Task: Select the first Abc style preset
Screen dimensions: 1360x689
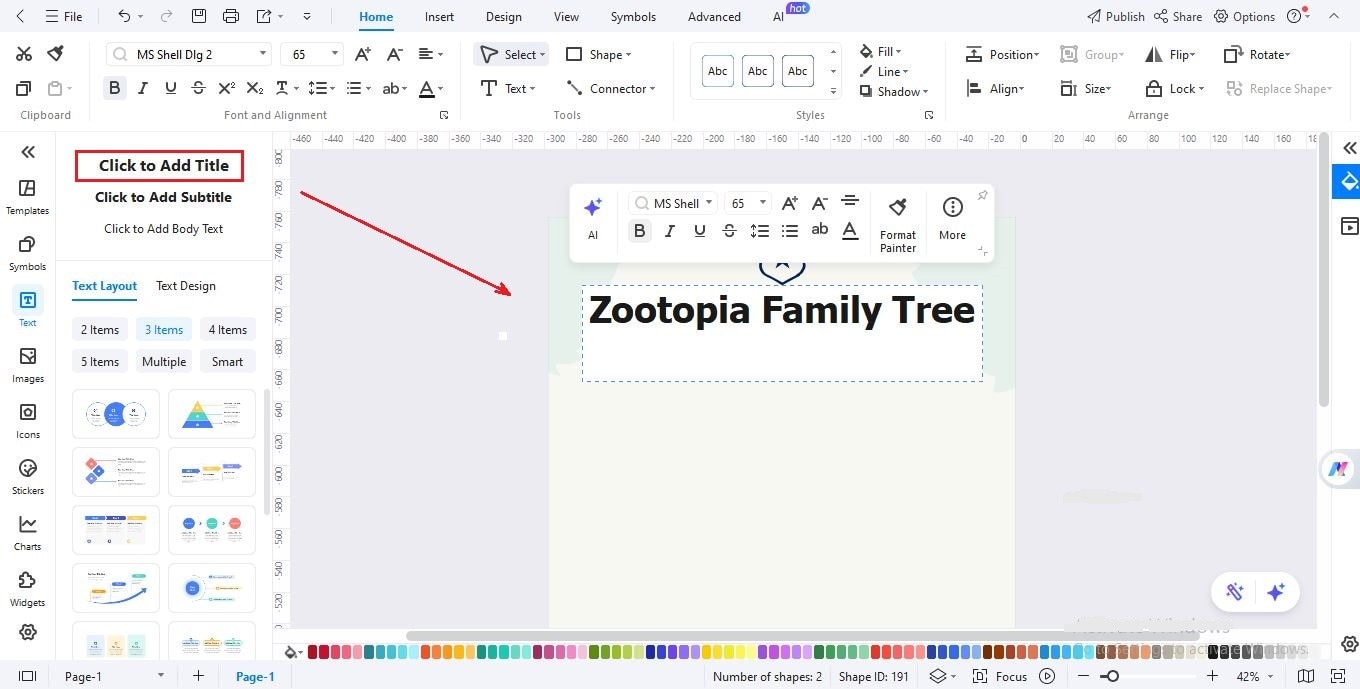Action: click(718, 71)
